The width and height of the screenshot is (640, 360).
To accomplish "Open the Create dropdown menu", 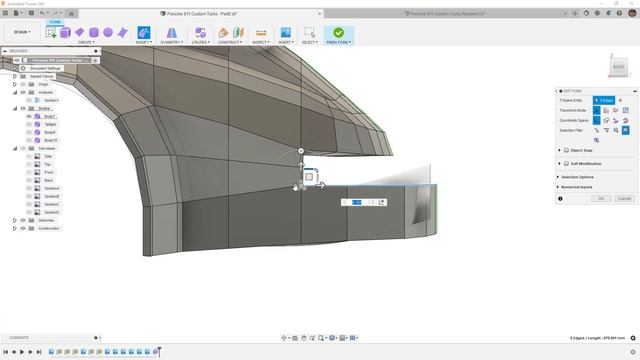I will click(86, 42).
